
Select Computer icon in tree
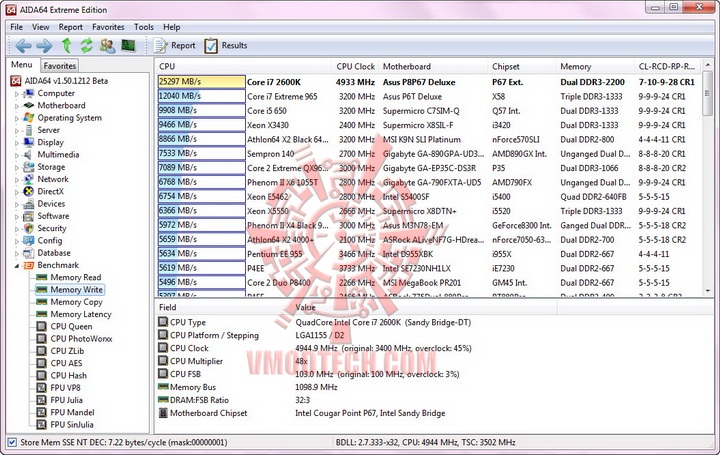click(29, 93)
